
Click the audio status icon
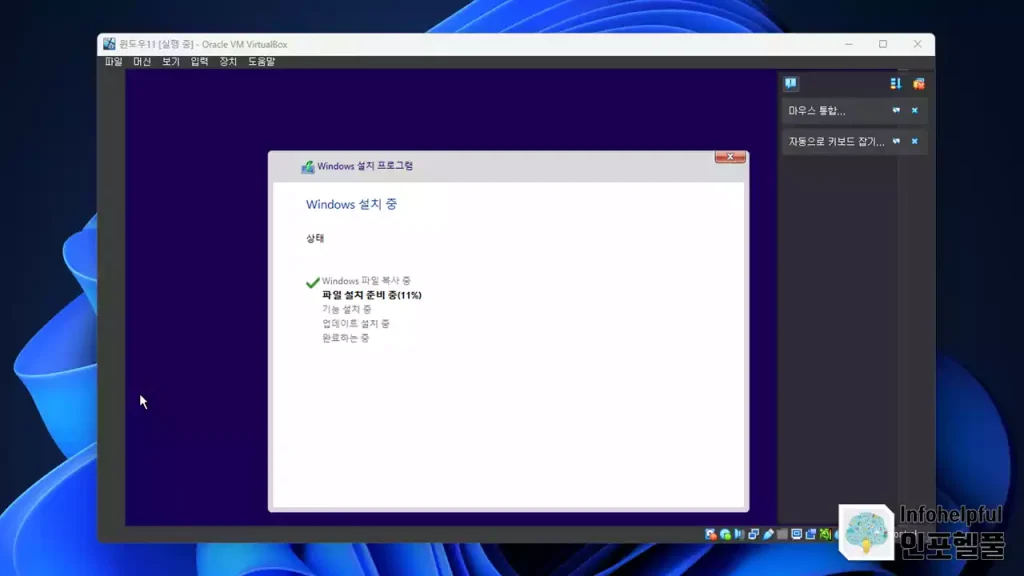[739, 534]
